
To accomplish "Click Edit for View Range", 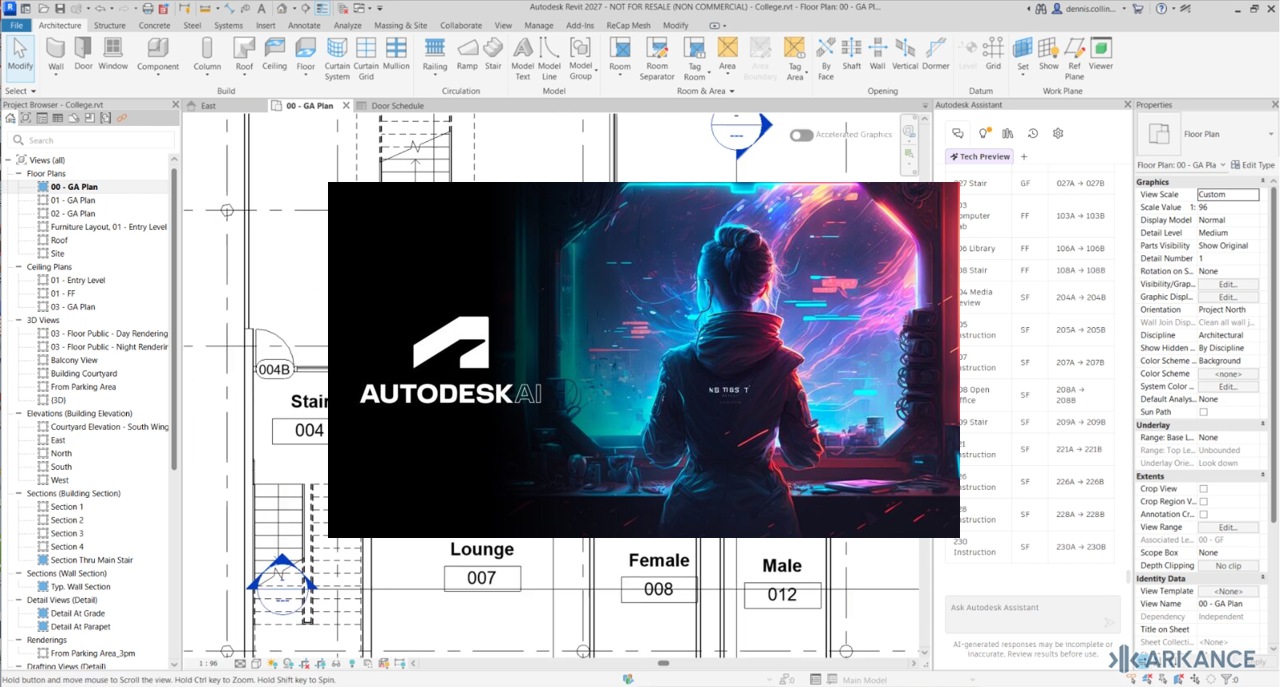I will click(x=1228, y=527).
